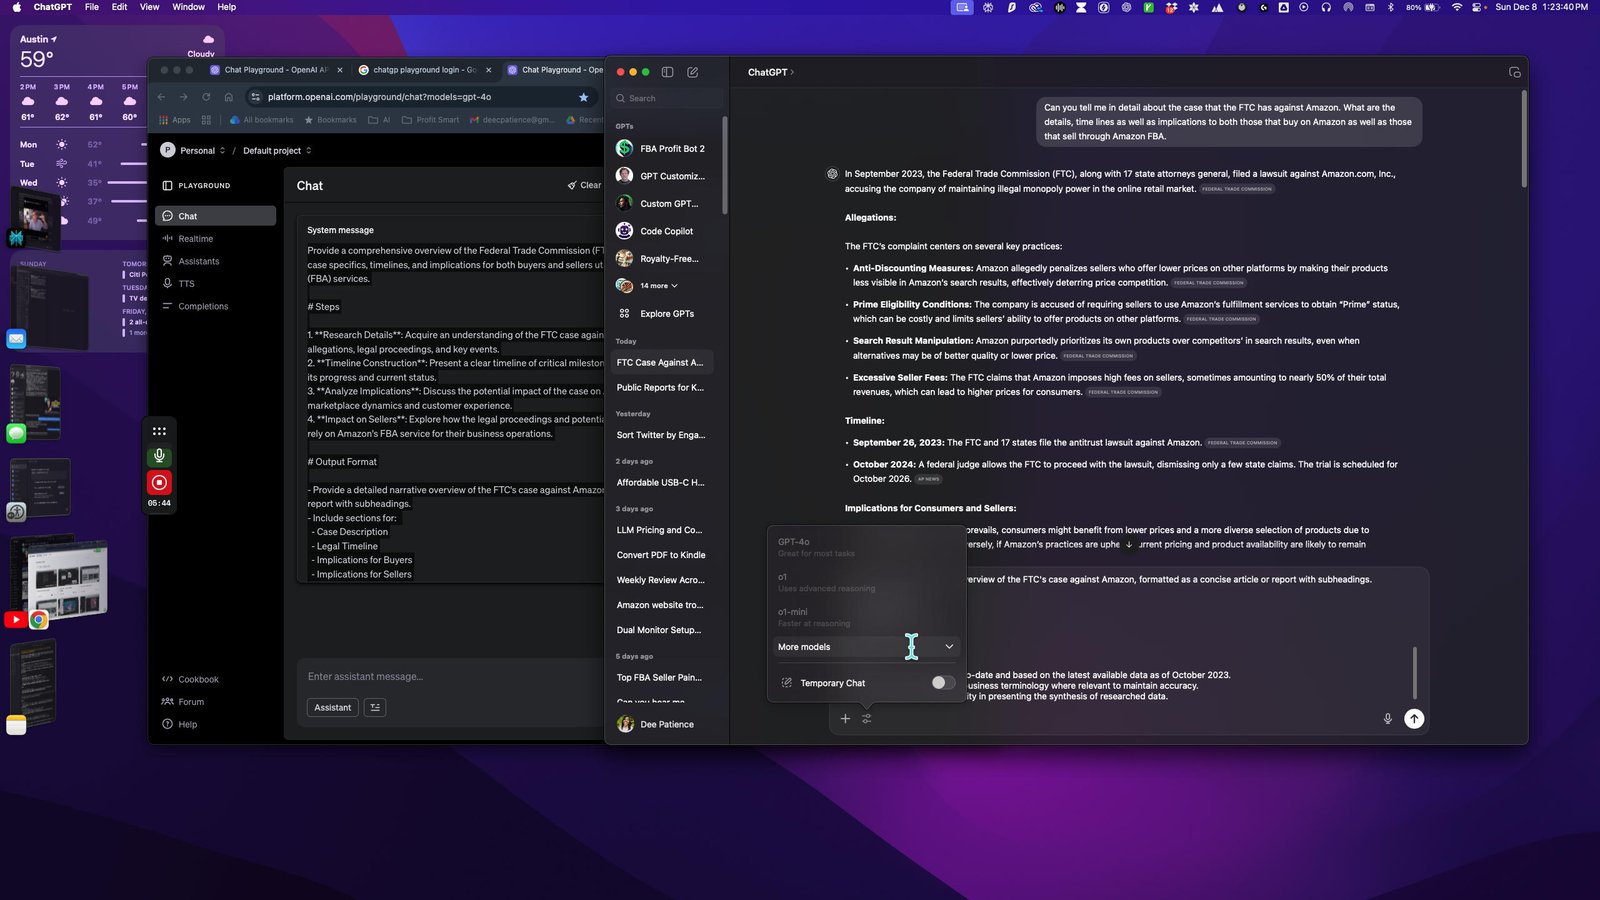The height and width of the screenshot is (900, 1600).
Task: Stop recording with the red record button
Action: pyautogui.click(x=159, y=482)
